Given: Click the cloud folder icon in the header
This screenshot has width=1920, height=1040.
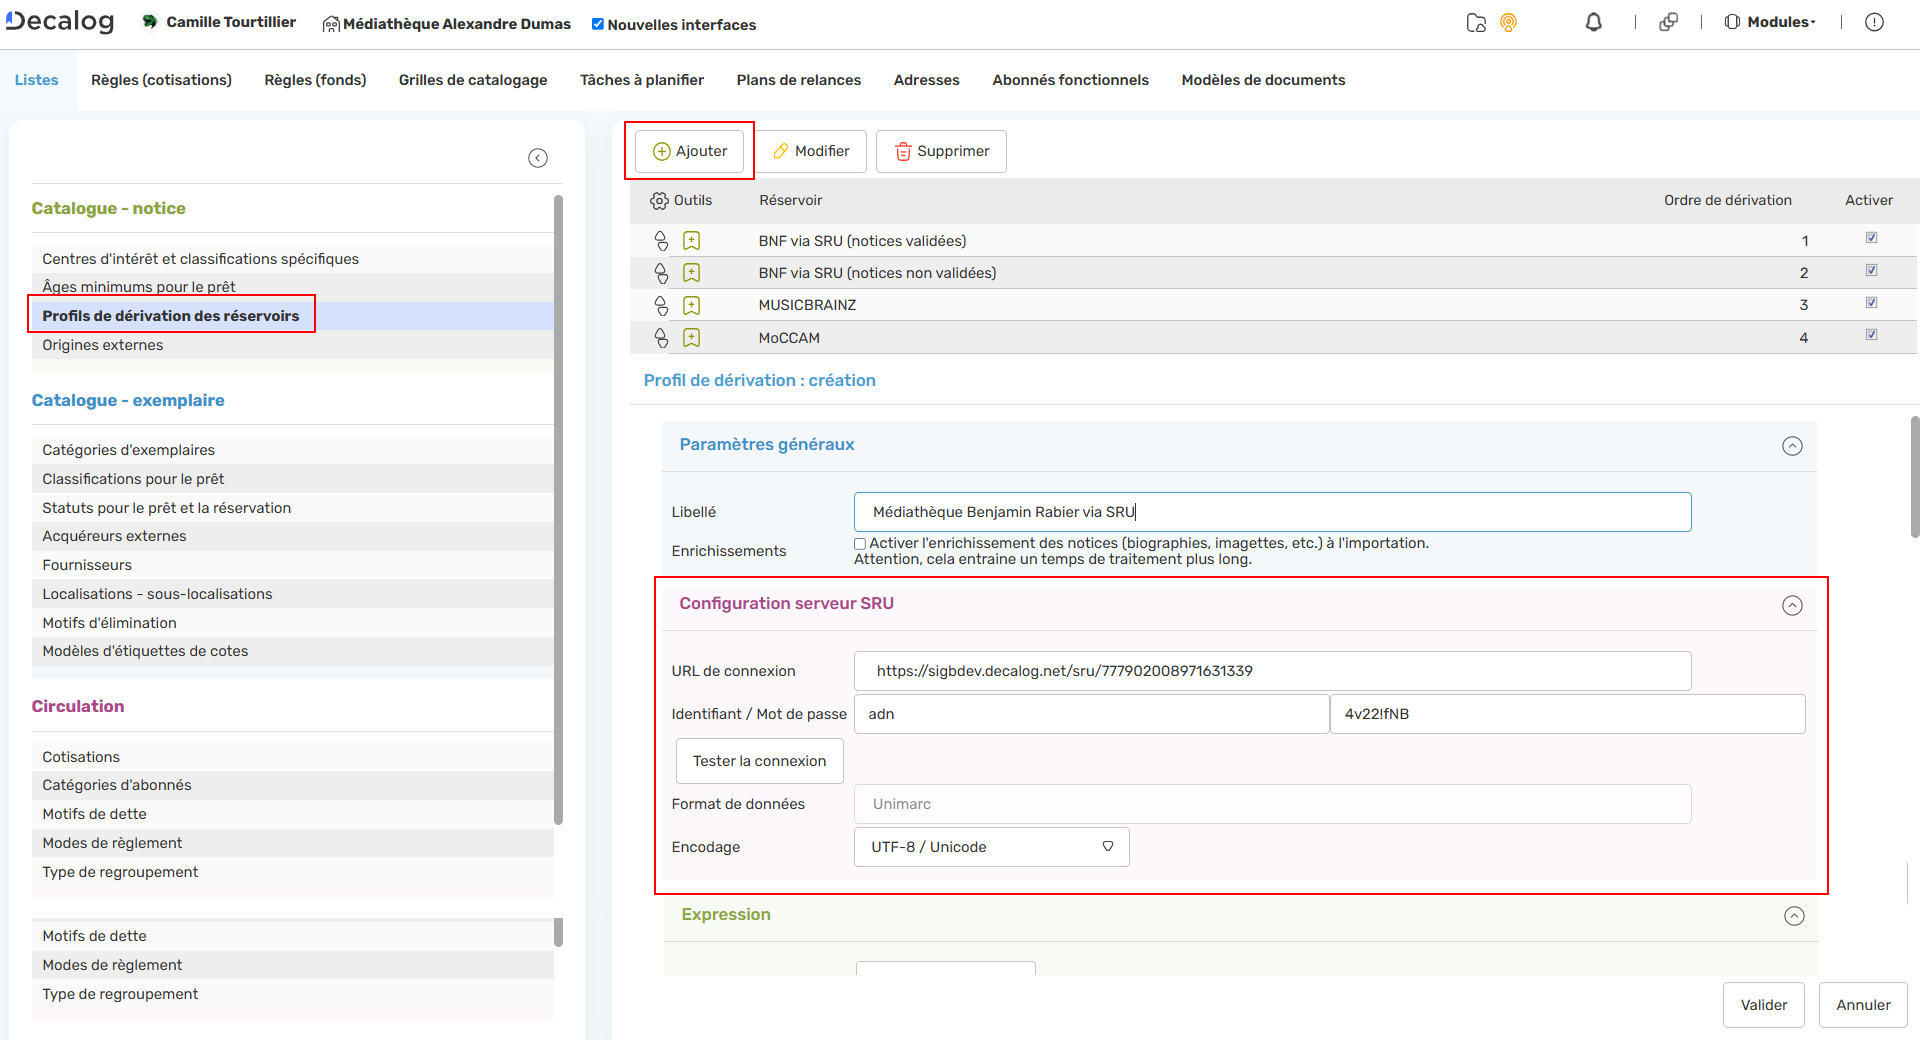Looking at the screenshot, I should tap(1476, 21).
